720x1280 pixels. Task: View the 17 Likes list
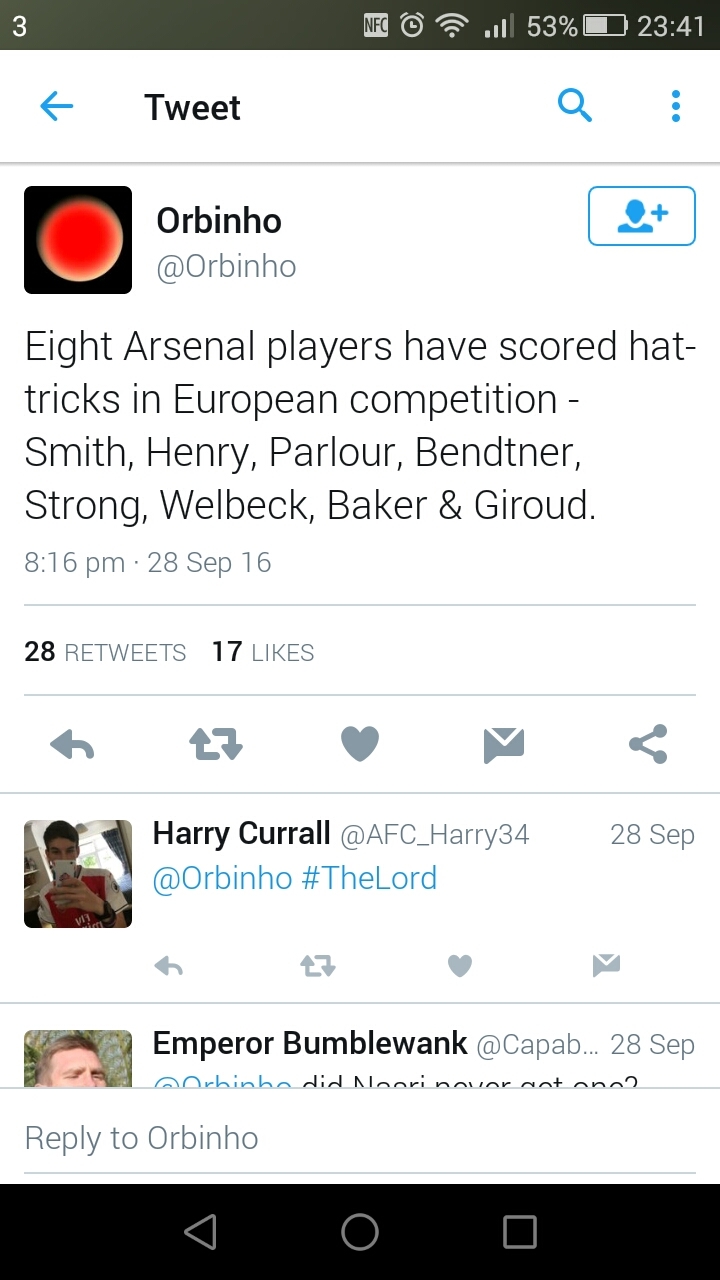(x=263, y=652)
